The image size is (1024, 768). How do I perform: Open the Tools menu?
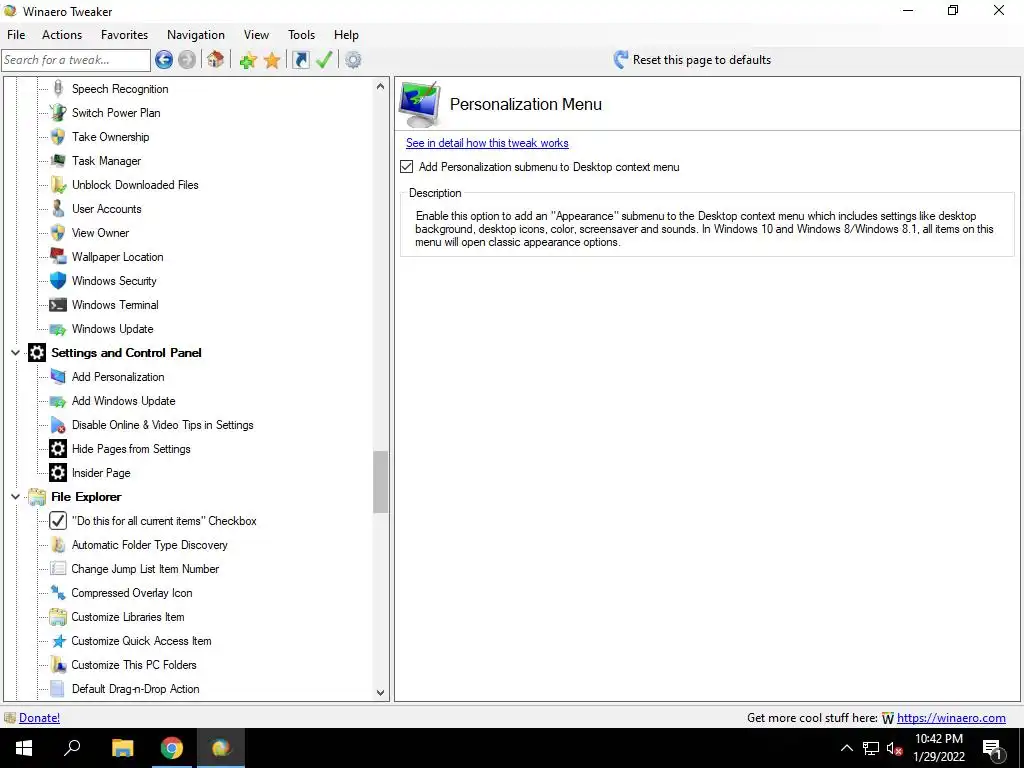(x=301, y=35)
